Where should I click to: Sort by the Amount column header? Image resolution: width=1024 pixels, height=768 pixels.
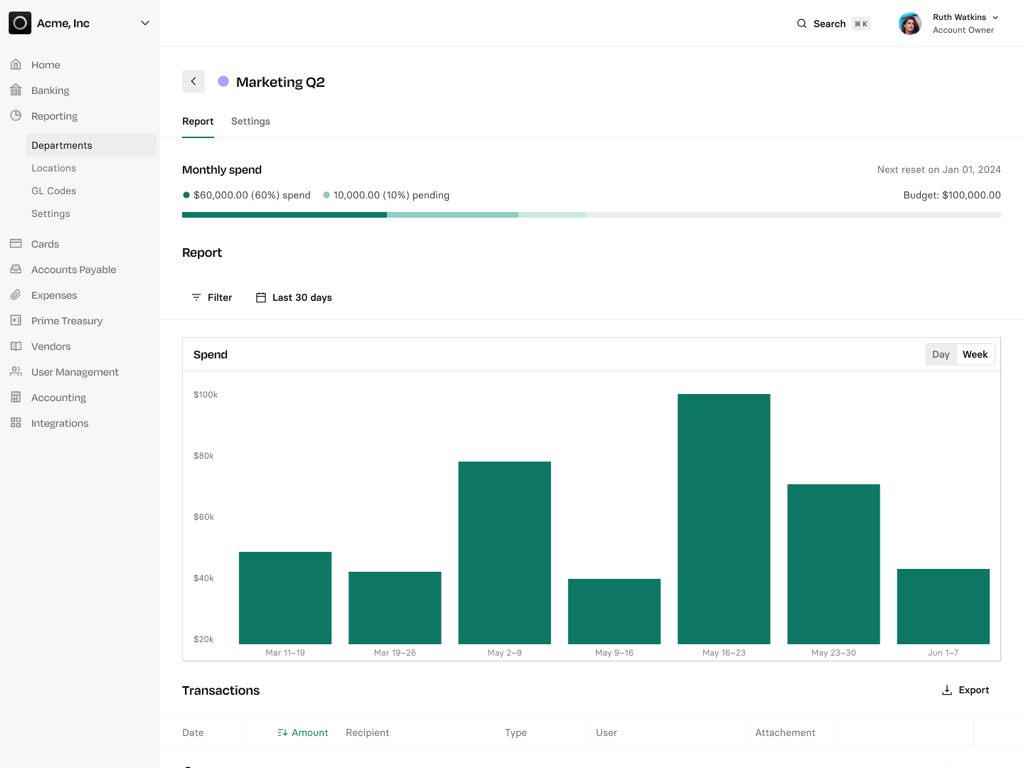pos(310,733)
